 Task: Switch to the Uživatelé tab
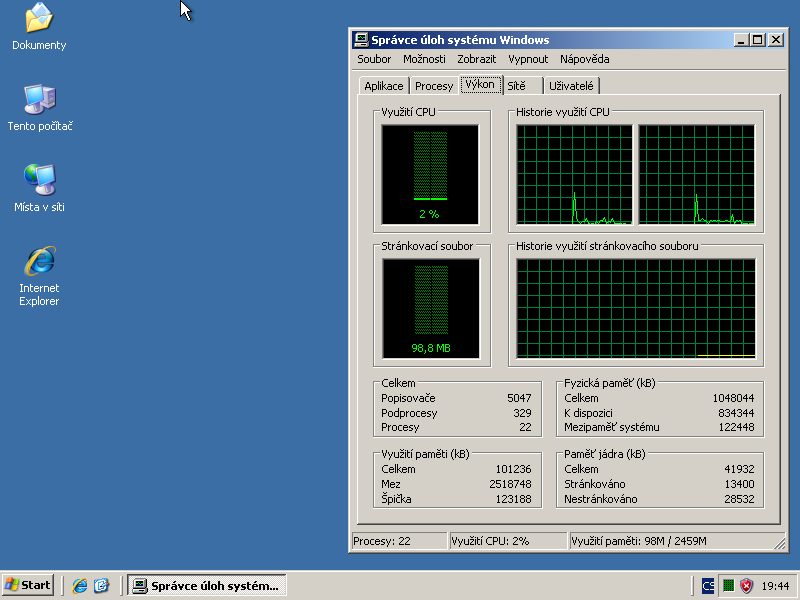click(x=571, y=86)
